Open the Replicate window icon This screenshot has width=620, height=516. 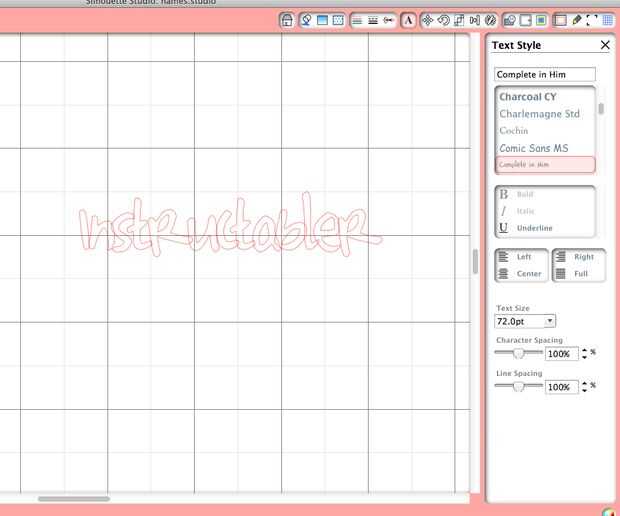click(490, 20)
